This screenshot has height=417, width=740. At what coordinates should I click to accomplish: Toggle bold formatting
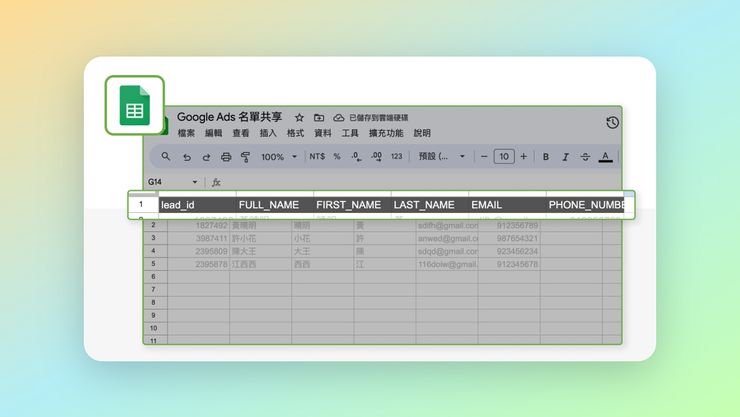click(546, 157)
